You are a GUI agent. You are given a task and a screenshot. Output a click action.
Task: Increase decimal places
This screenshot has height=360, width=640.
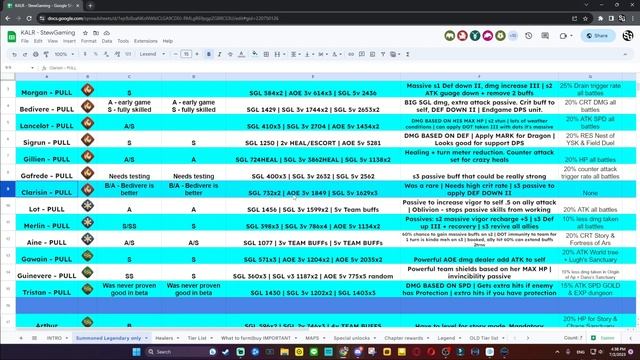point(117,54)
